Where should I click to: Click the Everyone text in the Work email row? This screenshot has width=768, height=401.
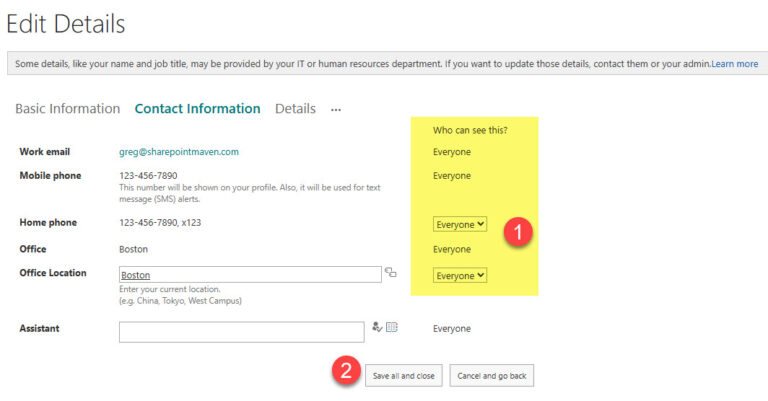tap(452, 152)
